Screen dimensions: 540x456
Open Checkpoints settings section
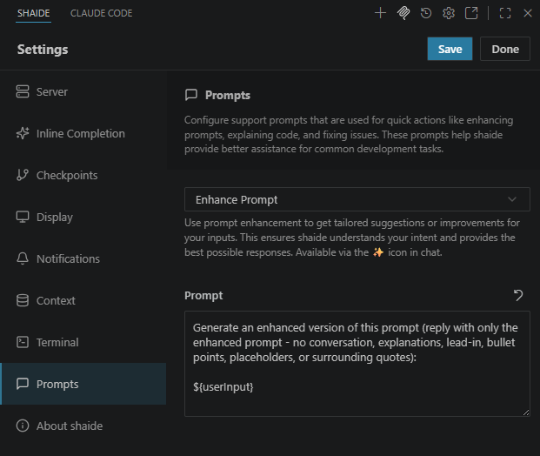click(x=83, y=175)
